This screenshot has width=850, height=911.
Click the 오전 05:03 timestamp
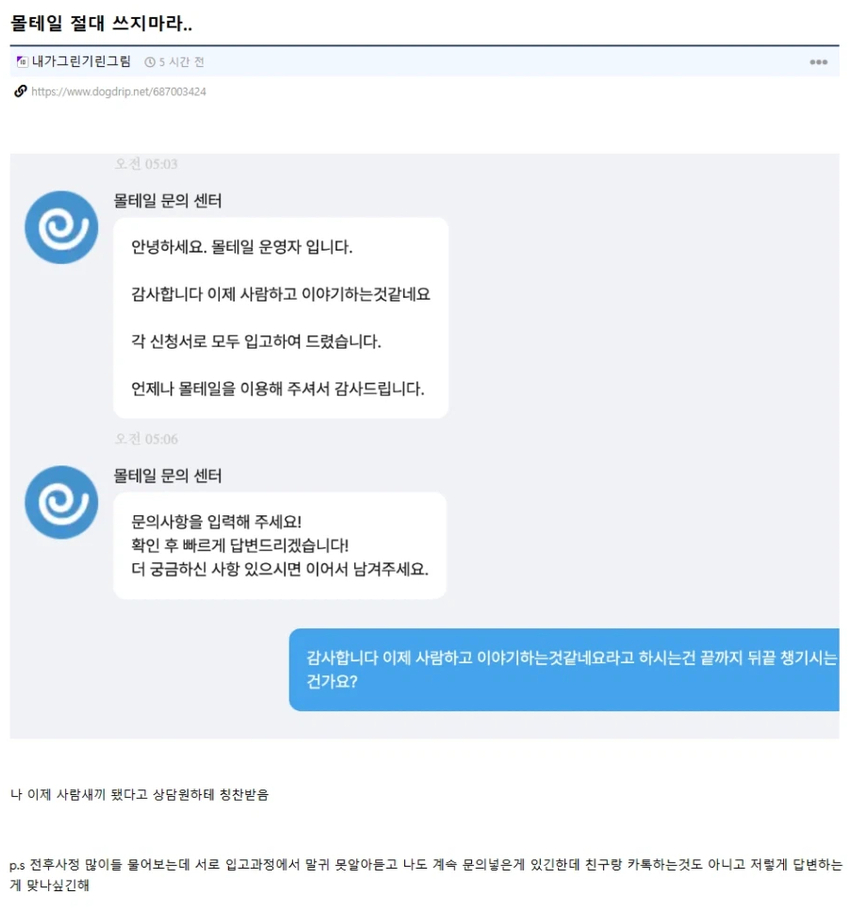[146, 164]
